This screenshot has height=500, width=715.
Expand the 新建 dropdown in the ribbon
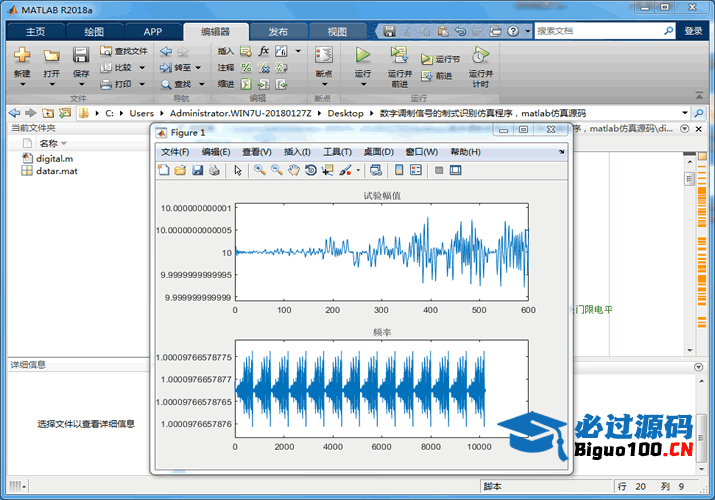pos(22,85)
